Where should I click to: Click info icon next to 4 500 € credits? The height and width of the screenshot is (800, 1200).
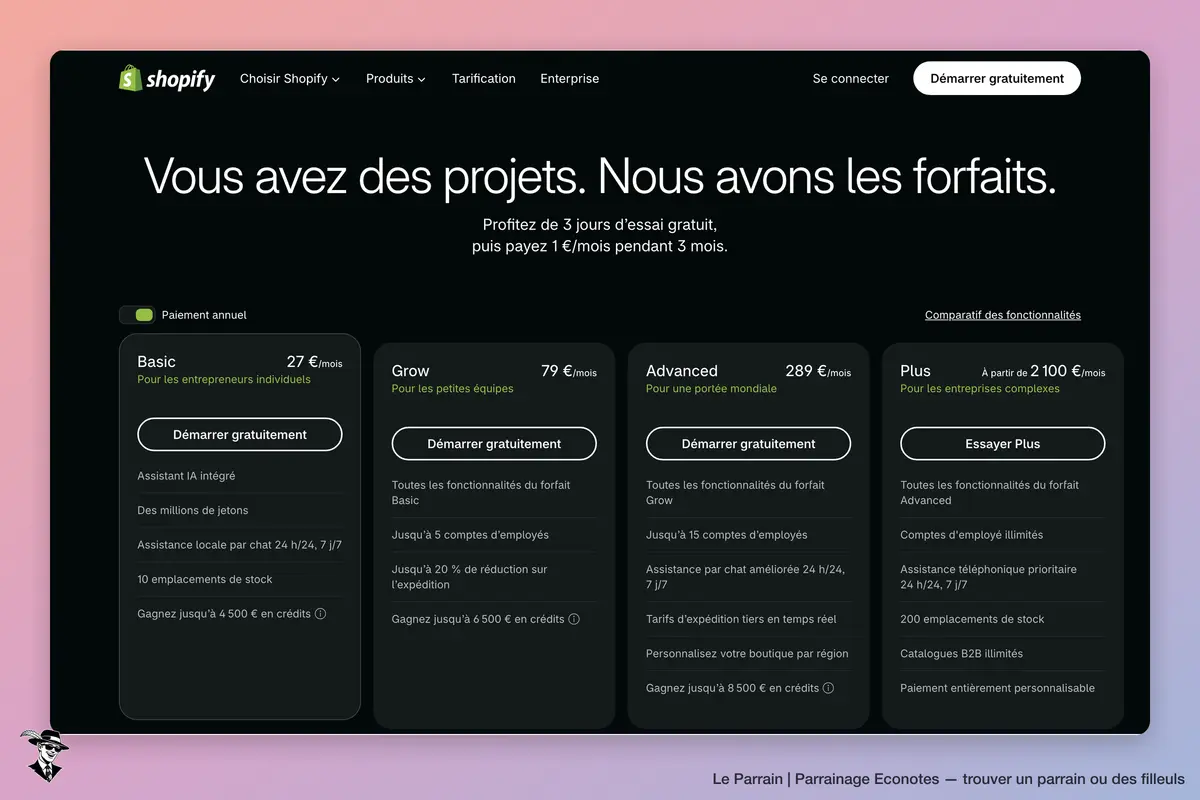[x=321, y=614]
